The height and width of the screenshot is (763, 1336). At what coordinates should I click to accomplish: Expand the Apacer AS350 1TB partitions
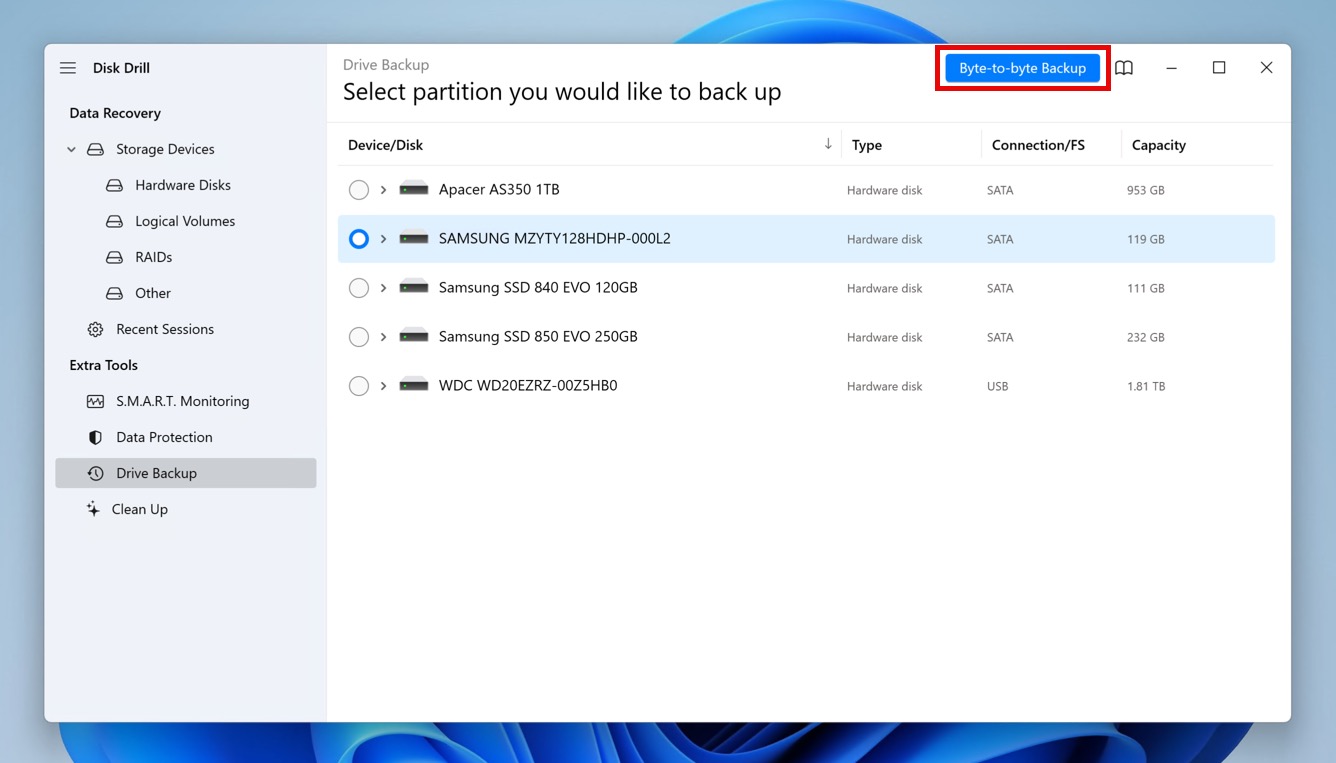[x=383, y=190]
